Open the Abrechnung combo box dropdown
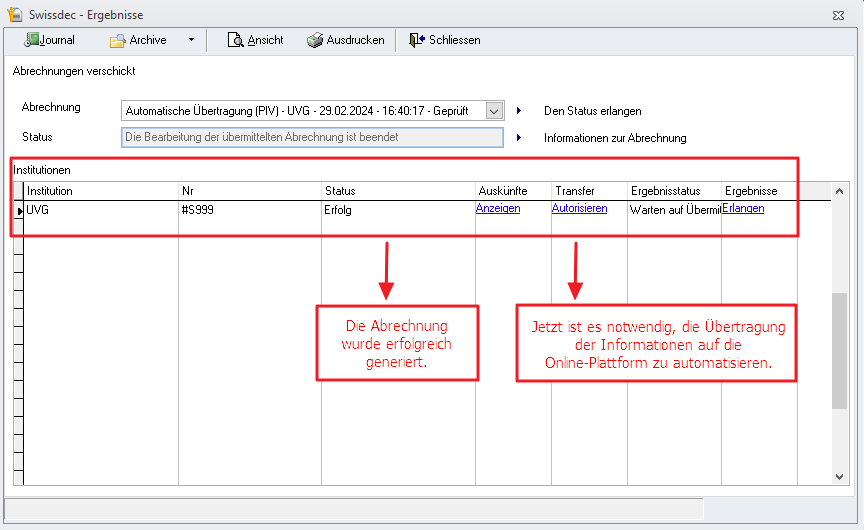The width and height of the screenshot is (864, 530). [494, 111]
